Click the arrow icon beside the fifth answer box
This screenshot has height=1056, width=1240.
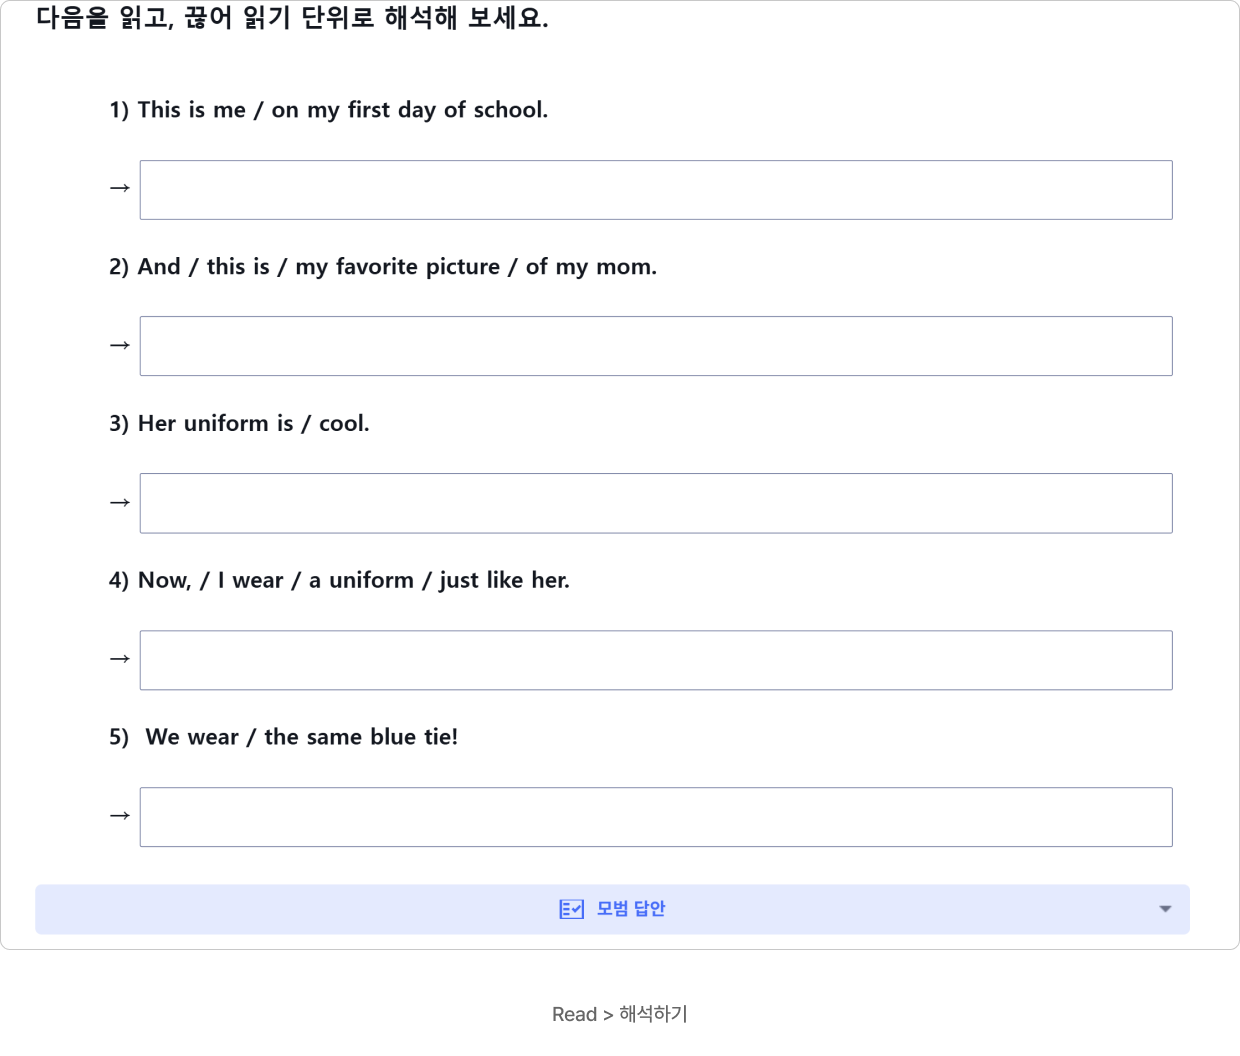click(x=120, y=816)
